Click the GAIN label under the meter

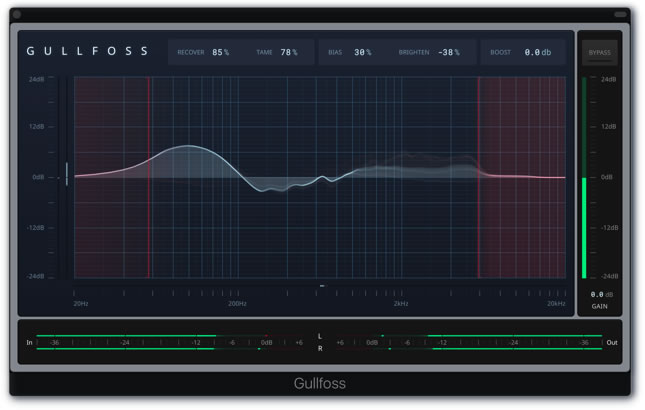coord(599,306)
